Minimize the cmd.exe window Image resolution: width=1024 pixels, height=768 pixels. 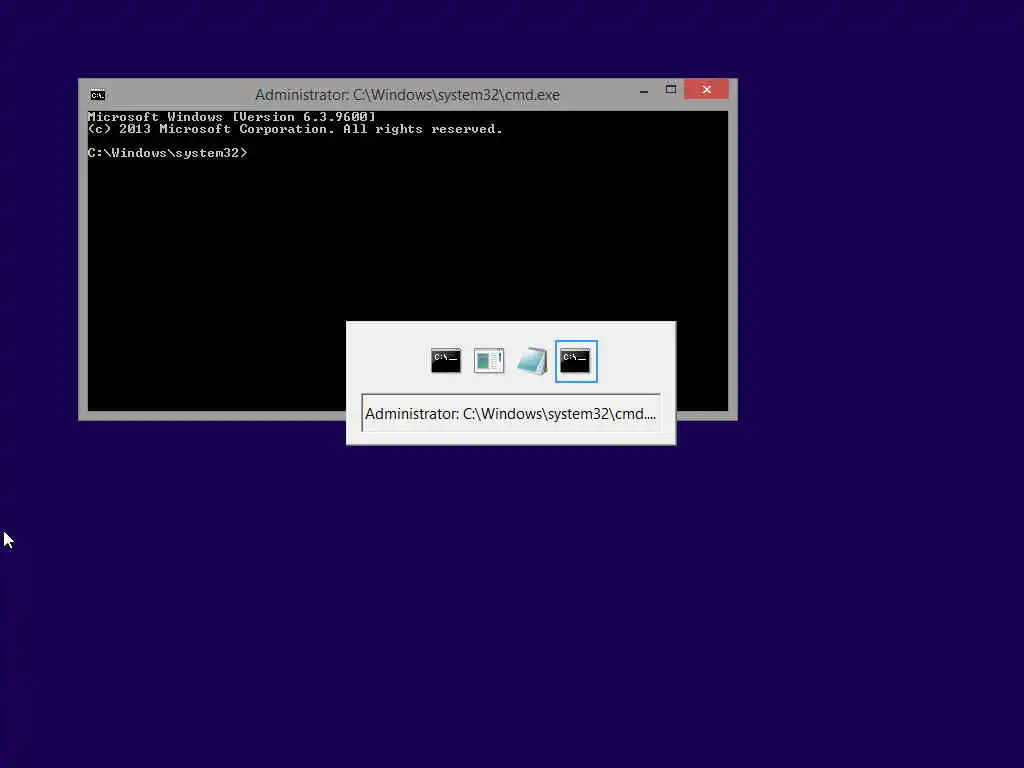(x=644, y=90)
